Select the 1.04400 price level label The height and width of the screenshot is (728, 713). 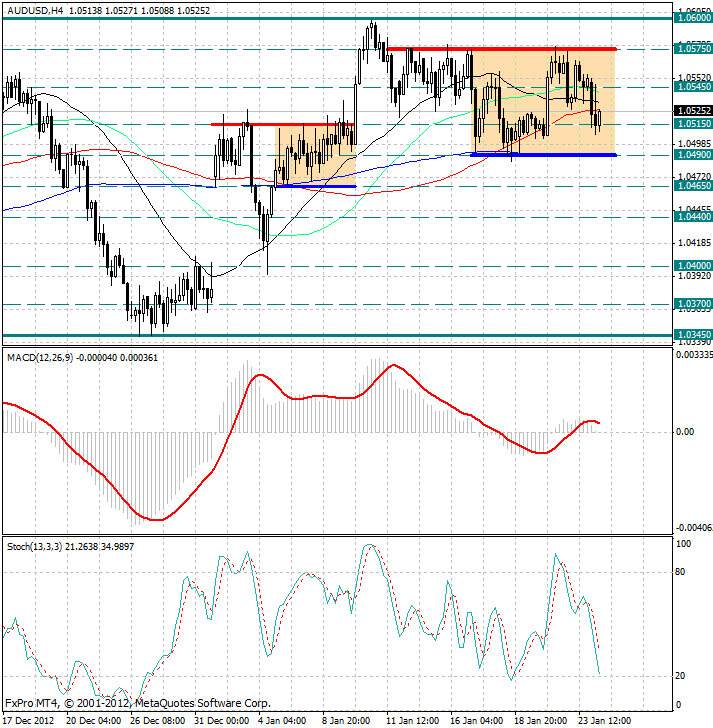(693, 217)
